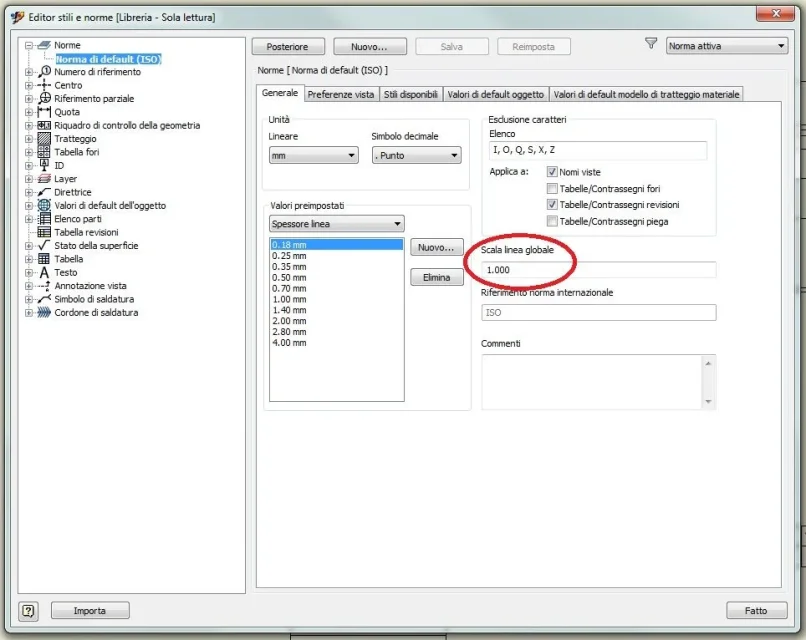Toggle Tabelle/Contrassegni revisioni checkbox

552,205
